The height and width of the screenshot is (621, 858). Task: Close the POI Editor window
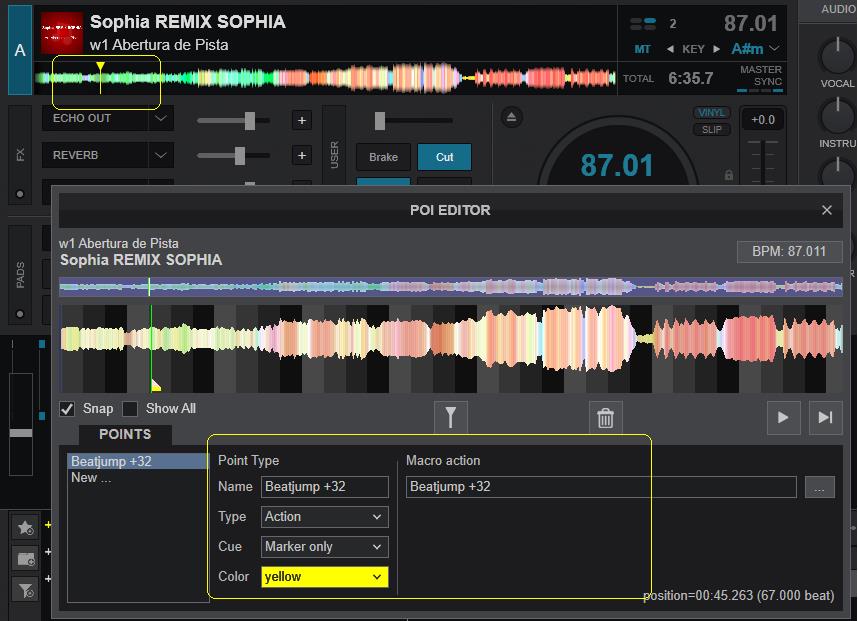click(827, 210)
